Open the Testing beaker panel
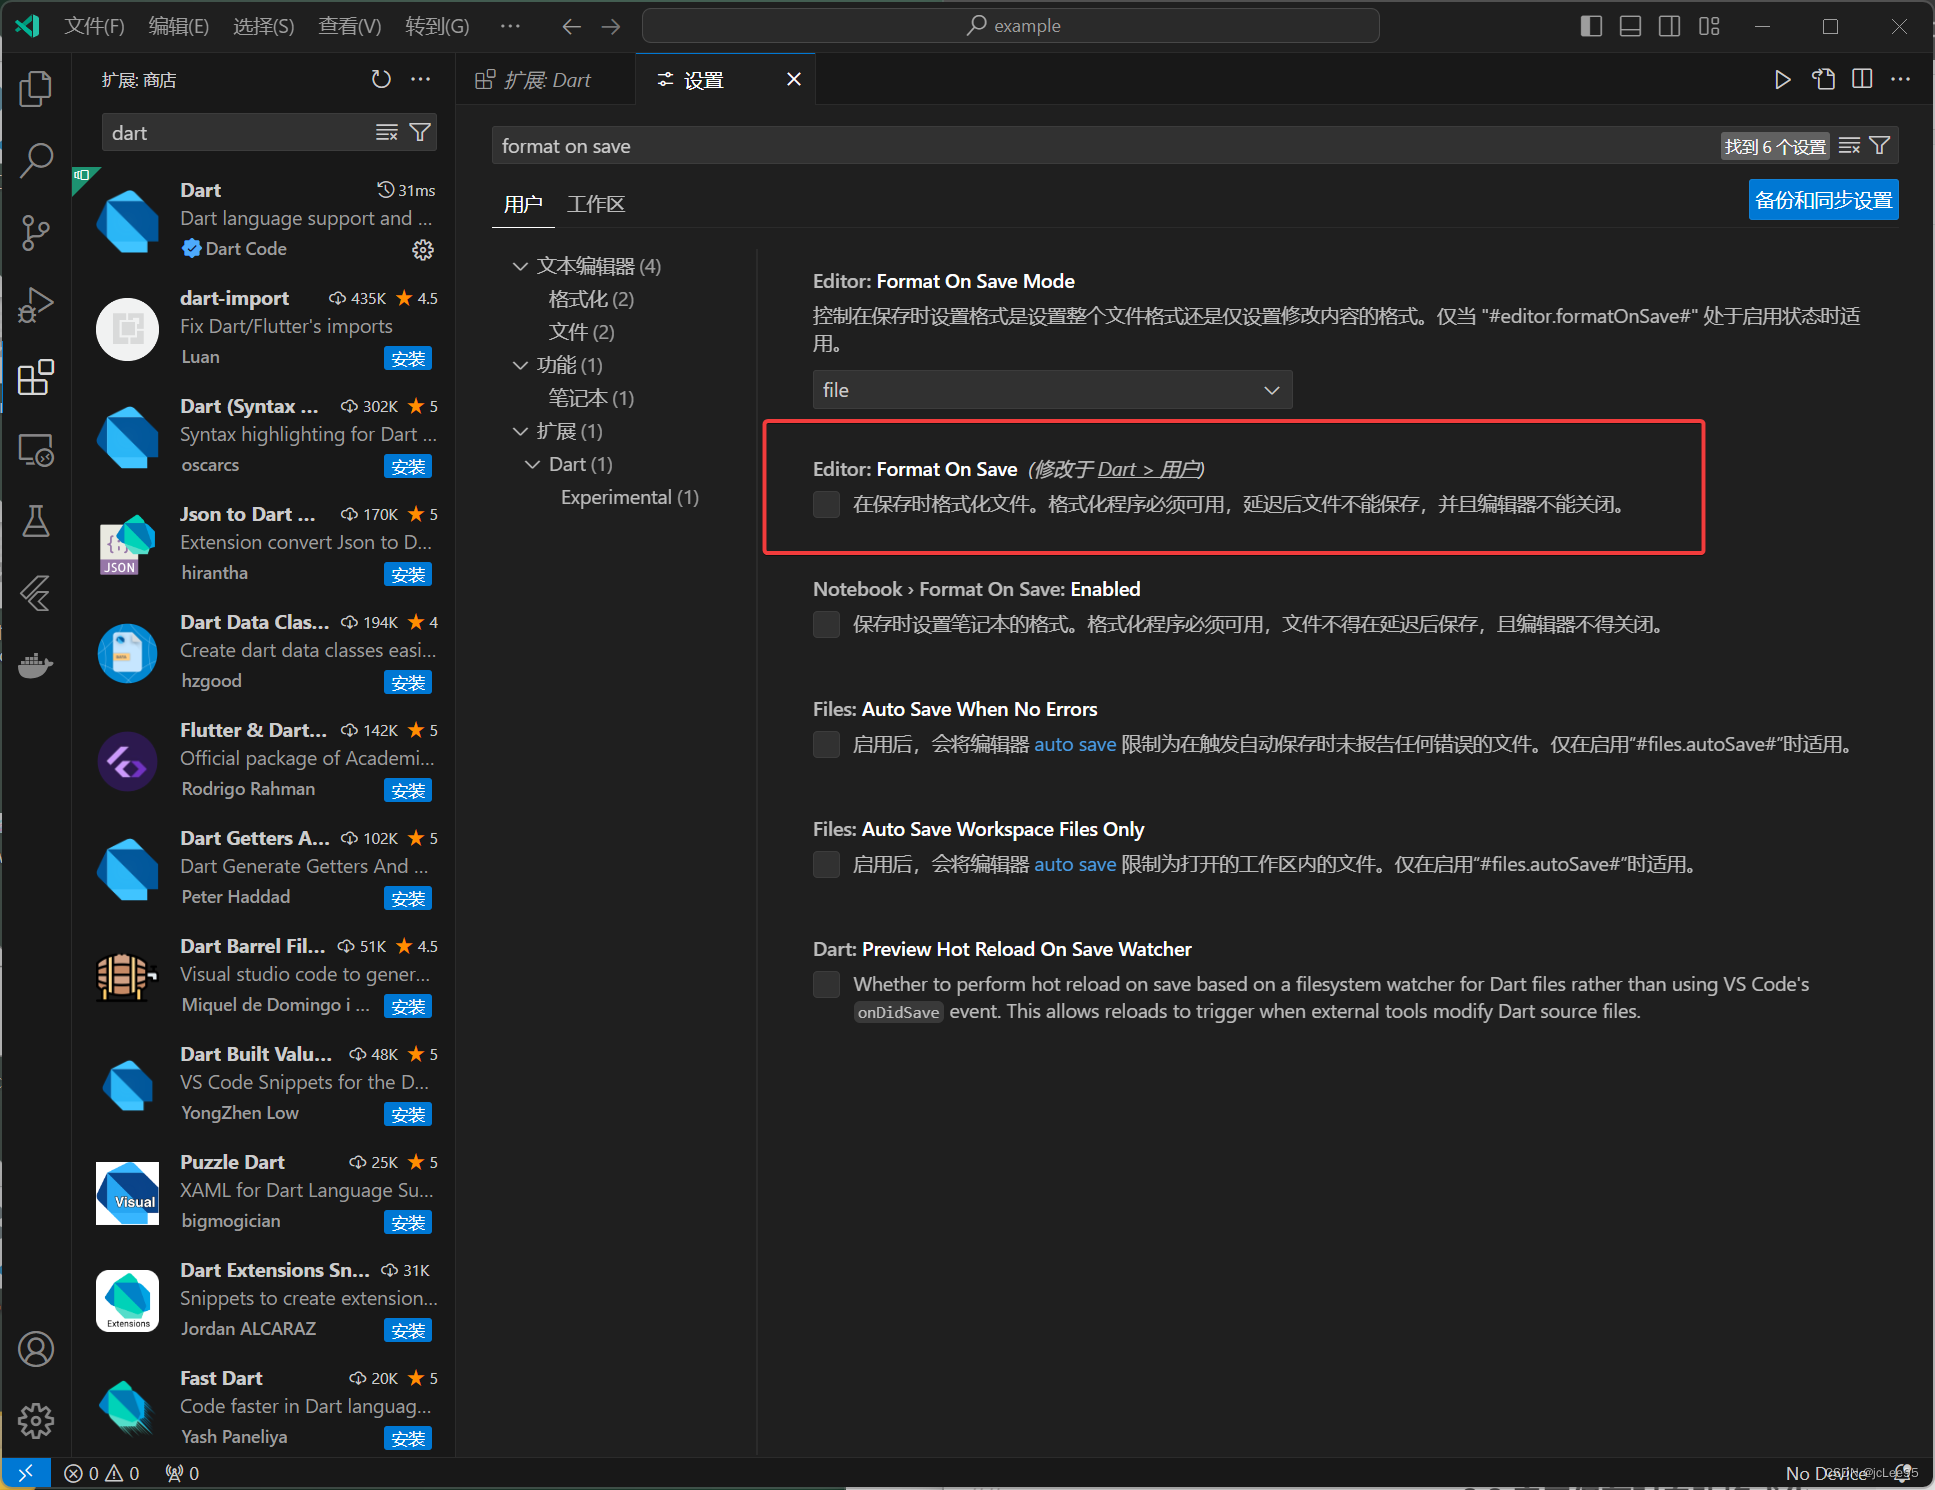Screen dimensions: 1935x1490 coord(36,521)
